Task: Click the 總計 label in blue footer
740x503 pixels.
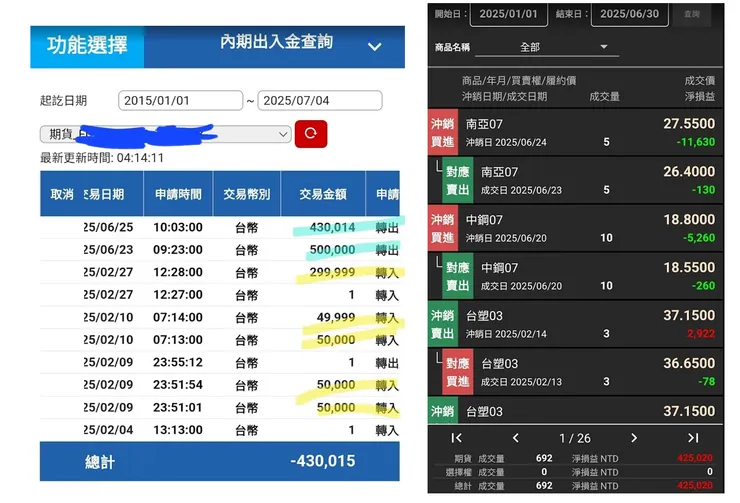Action: [x=100, y=462]
